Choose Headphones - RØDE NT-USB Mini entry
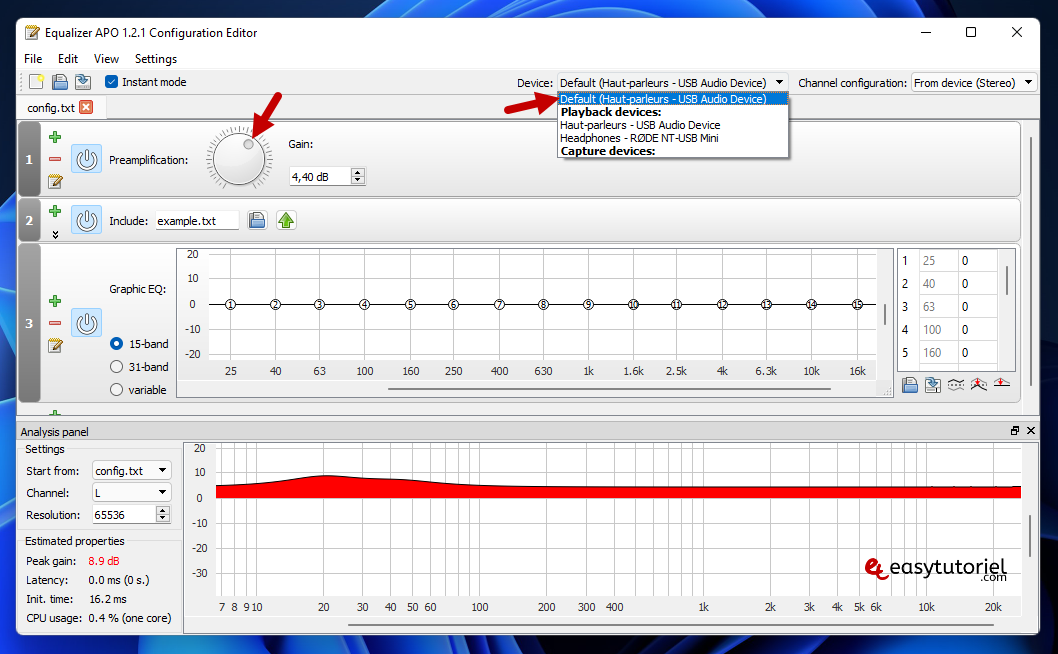Image resolution: width=1058 pixels, height=654 pixels. [x=639, y=138]
